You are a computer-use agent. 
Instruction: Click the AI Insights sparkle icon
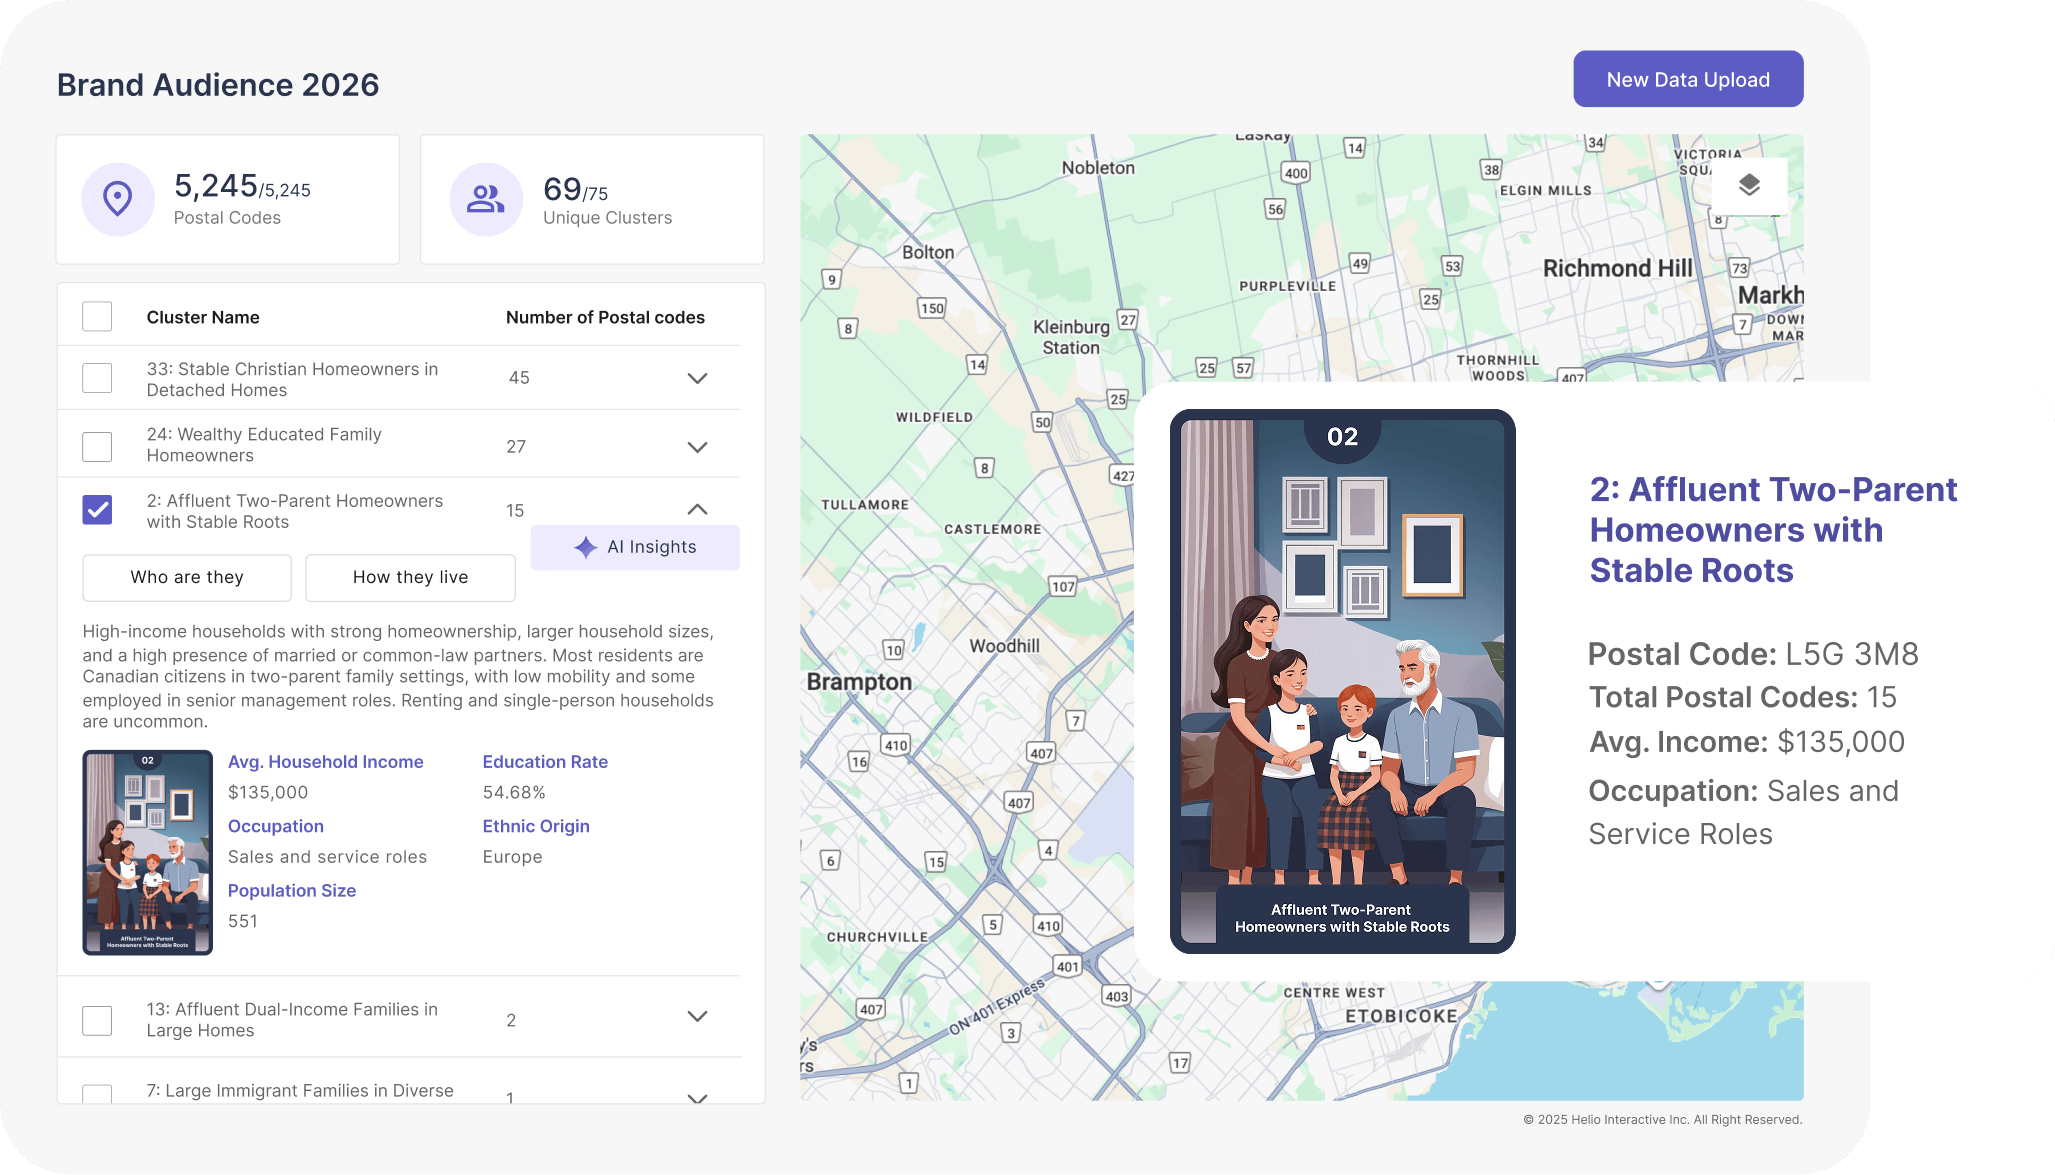click(586, 547)
